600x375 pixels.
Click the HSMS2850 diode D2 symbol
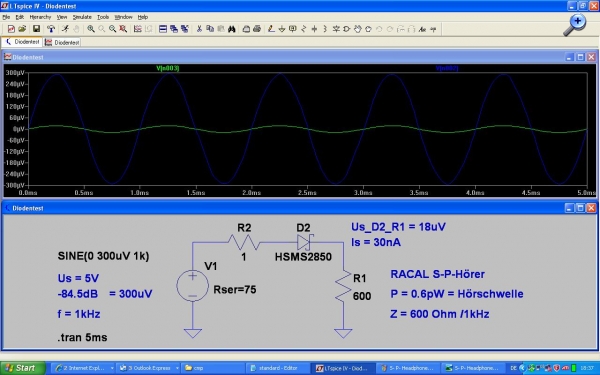tap(305, 242)
